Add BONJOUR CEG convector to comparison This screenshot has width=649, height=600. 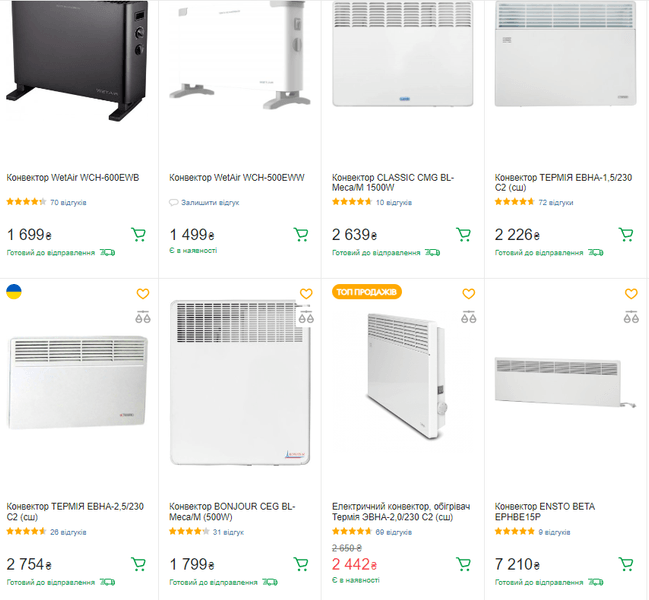click(x=306, y=318)
